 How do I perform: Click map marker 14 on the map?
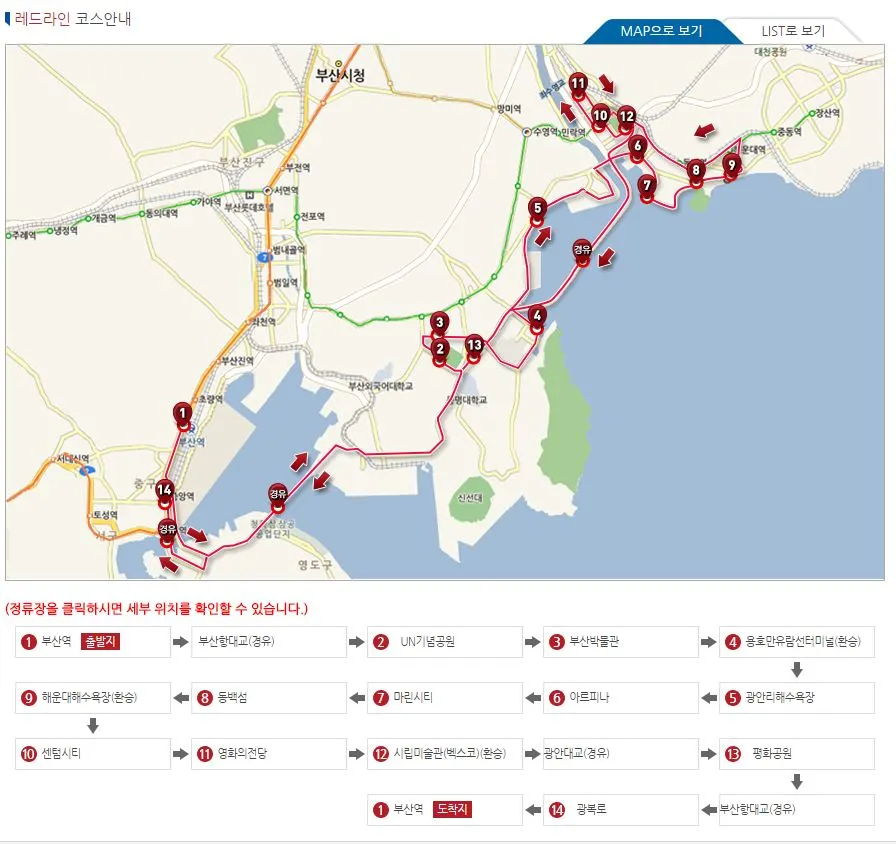pos(165,494)
